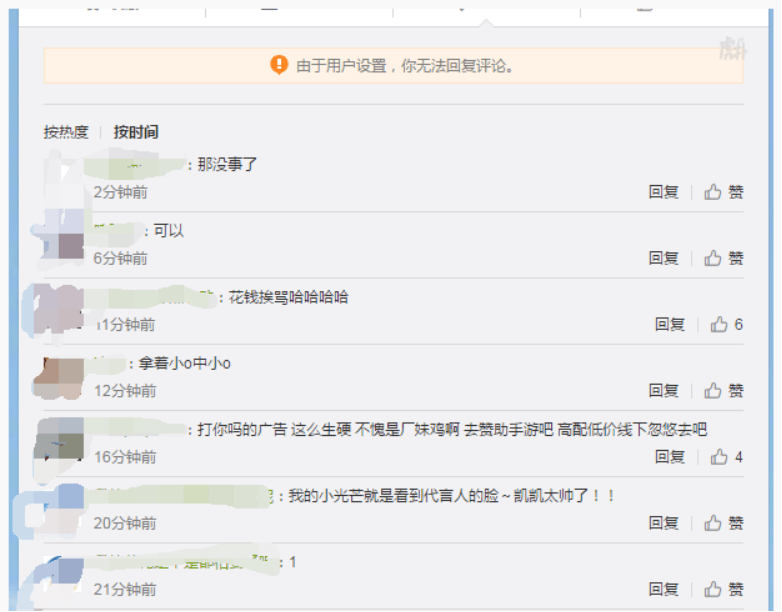
Task: Open username before 那没事了
Action: click(139, 165)
